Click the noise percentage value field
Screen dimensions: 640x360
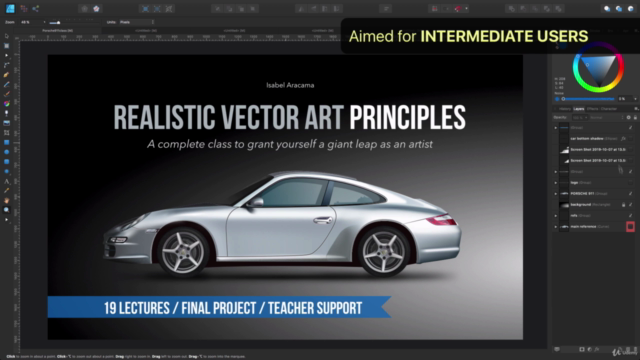point(624,99)
